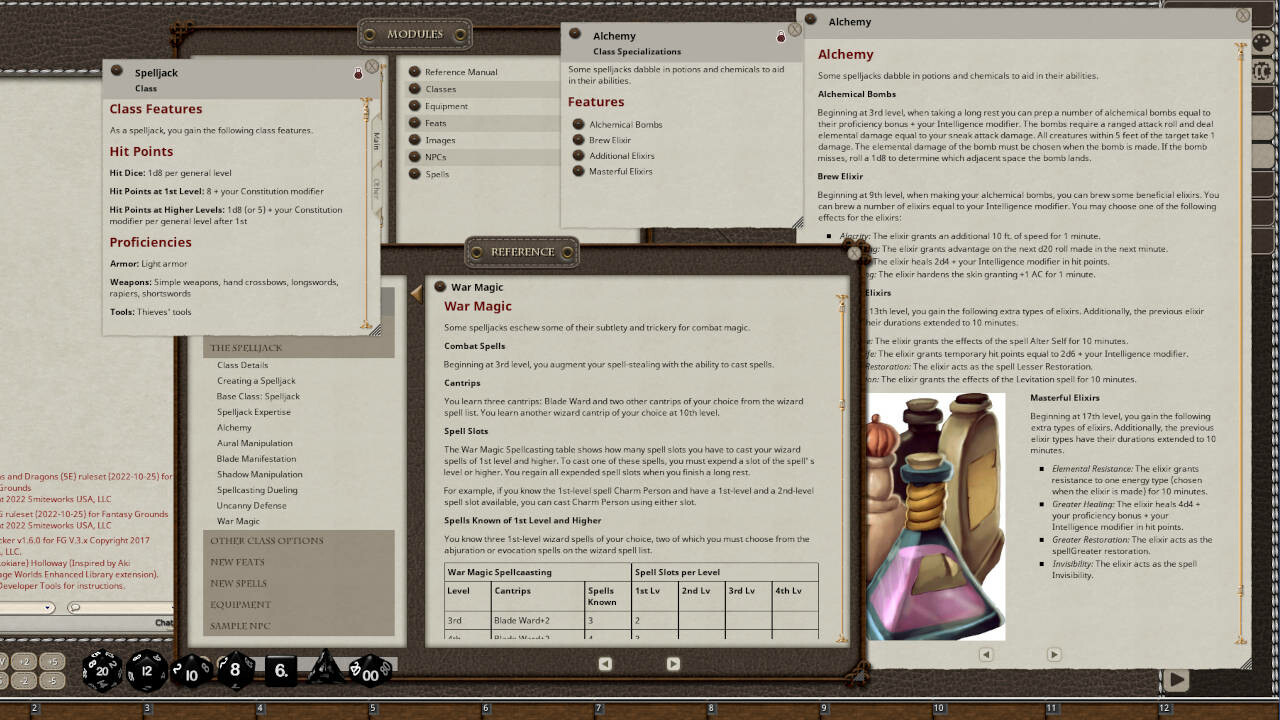
Task: Roll the black d20 die
Action: [x=100, y=672]
